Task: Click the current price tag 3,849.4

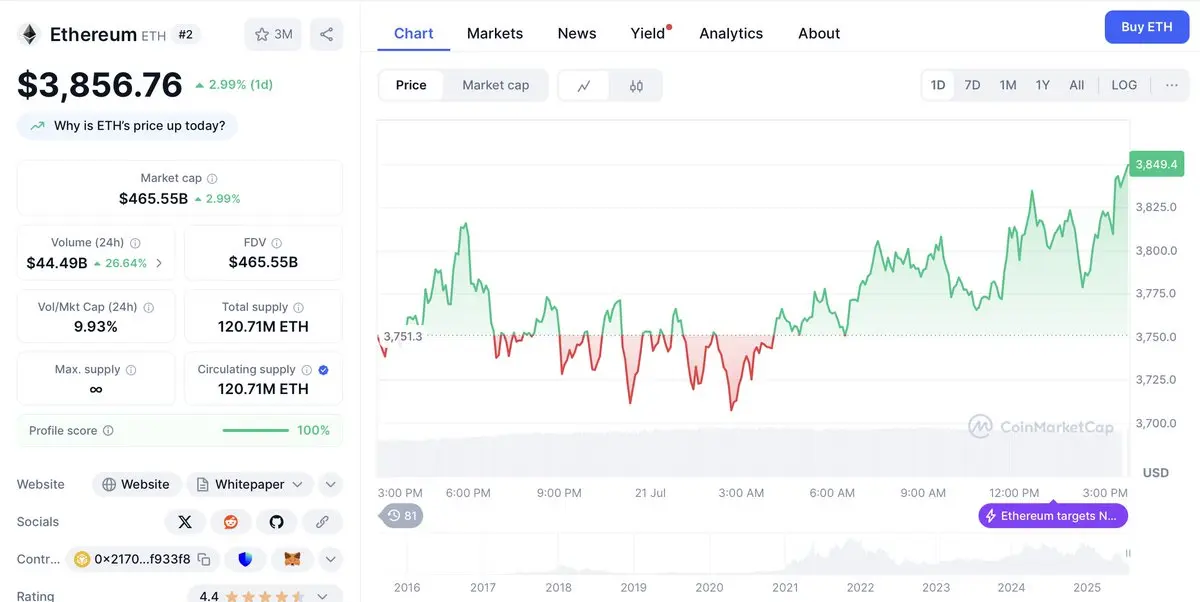Action: 1157,164
